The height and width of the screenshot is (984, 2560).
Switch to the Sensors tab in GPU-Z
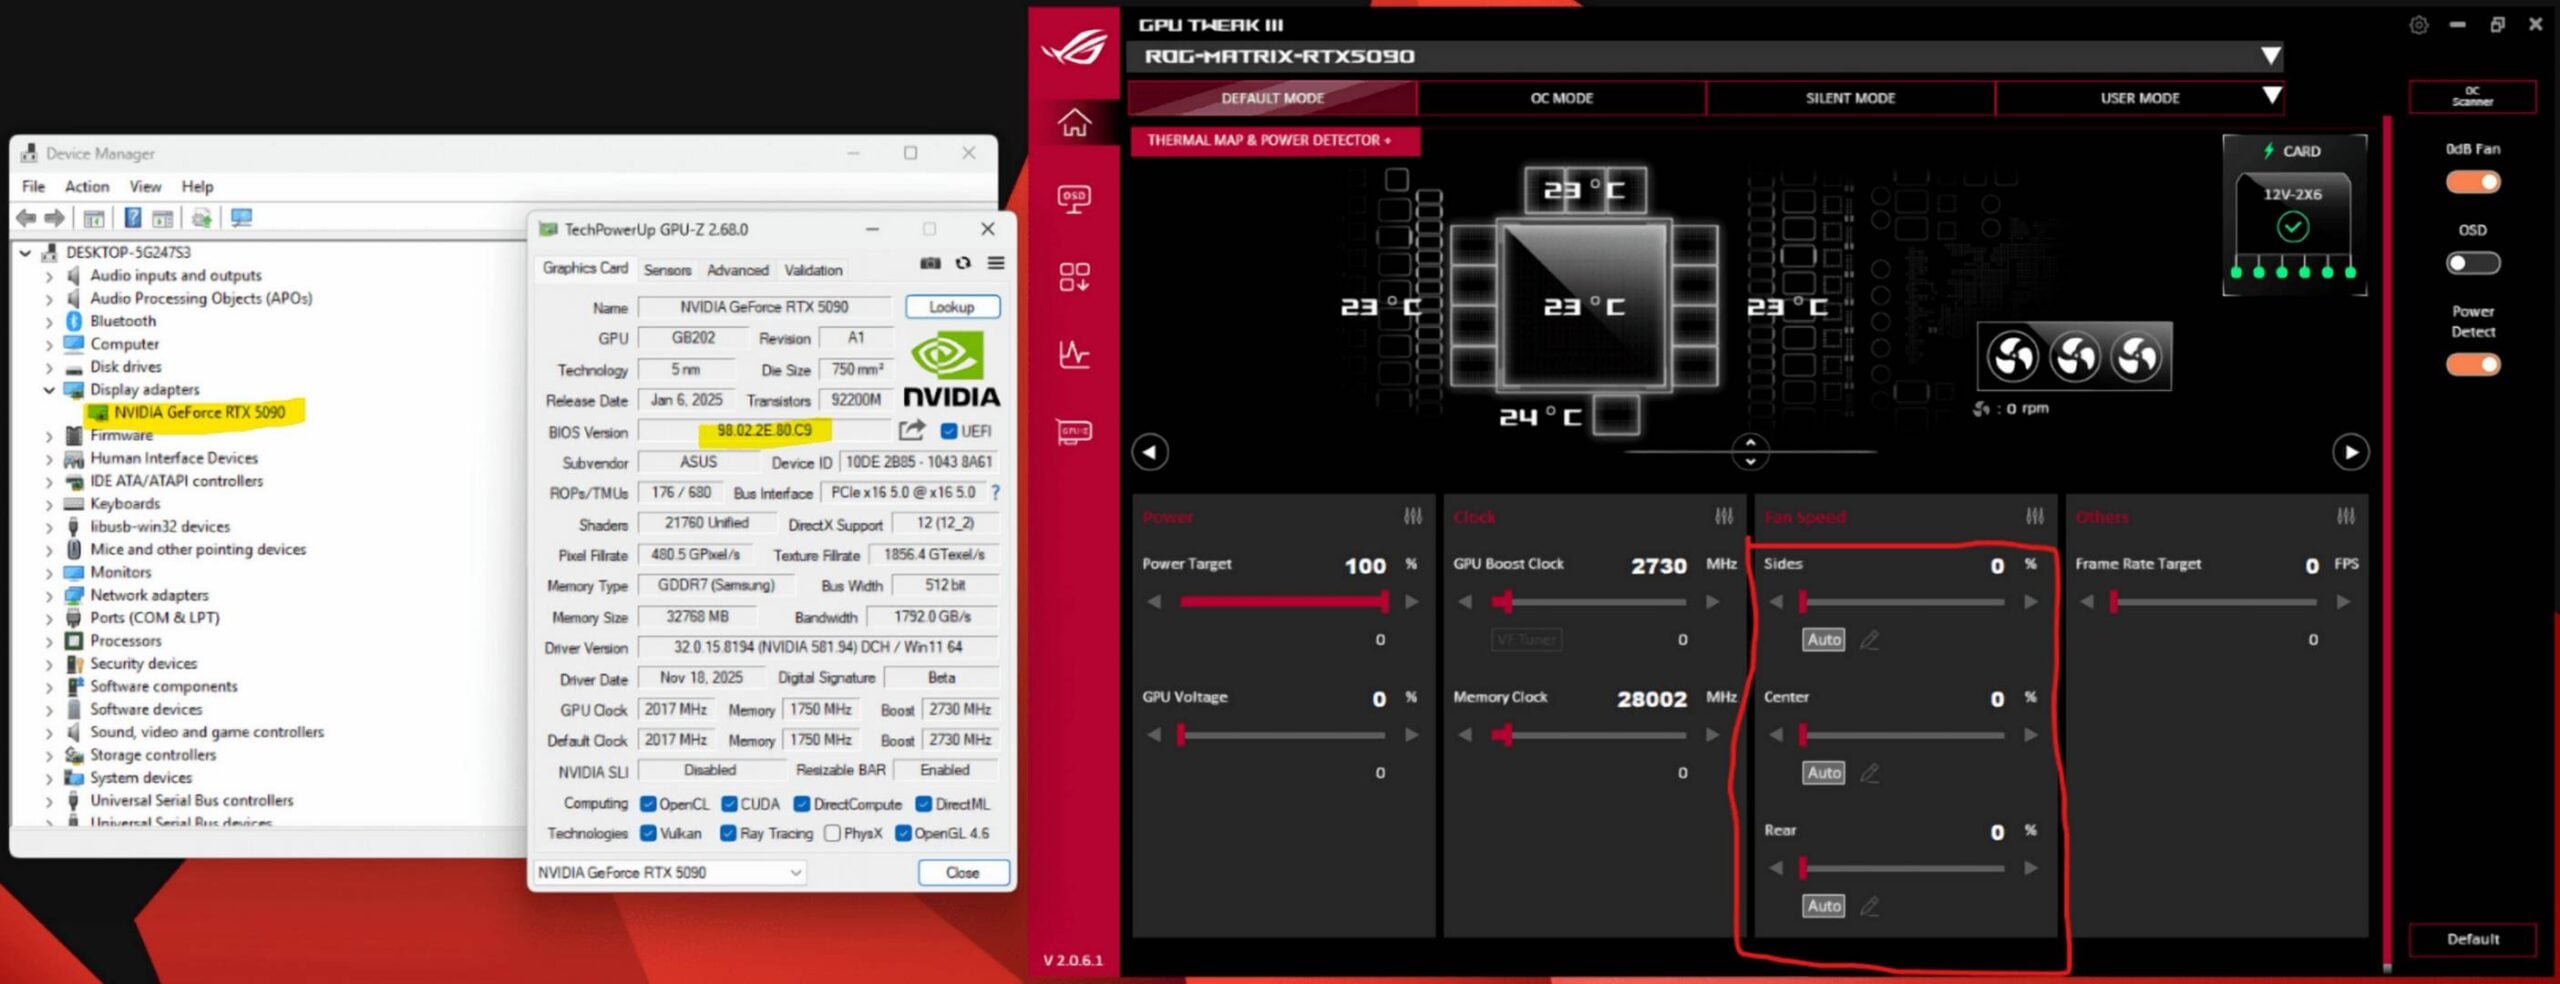click(x=668, y=270)
